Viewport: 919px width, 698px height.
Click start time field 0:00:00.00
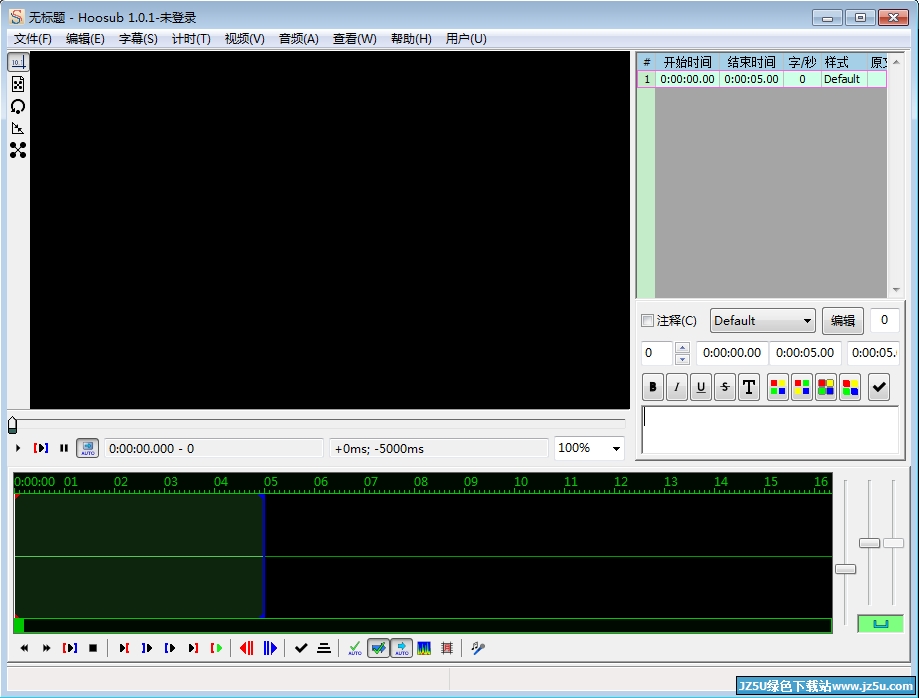(732, 353)
